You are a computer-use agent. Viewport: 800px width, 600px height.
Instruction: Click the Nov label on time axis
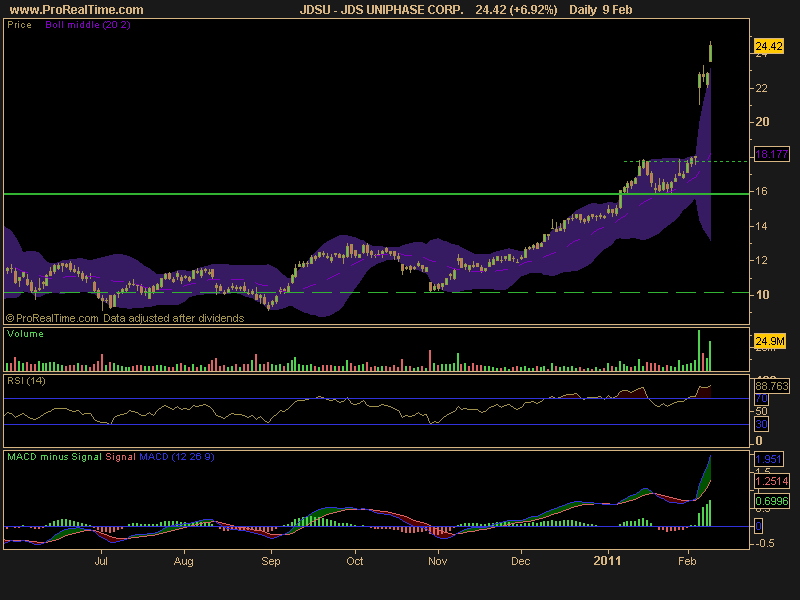(438, 561)
